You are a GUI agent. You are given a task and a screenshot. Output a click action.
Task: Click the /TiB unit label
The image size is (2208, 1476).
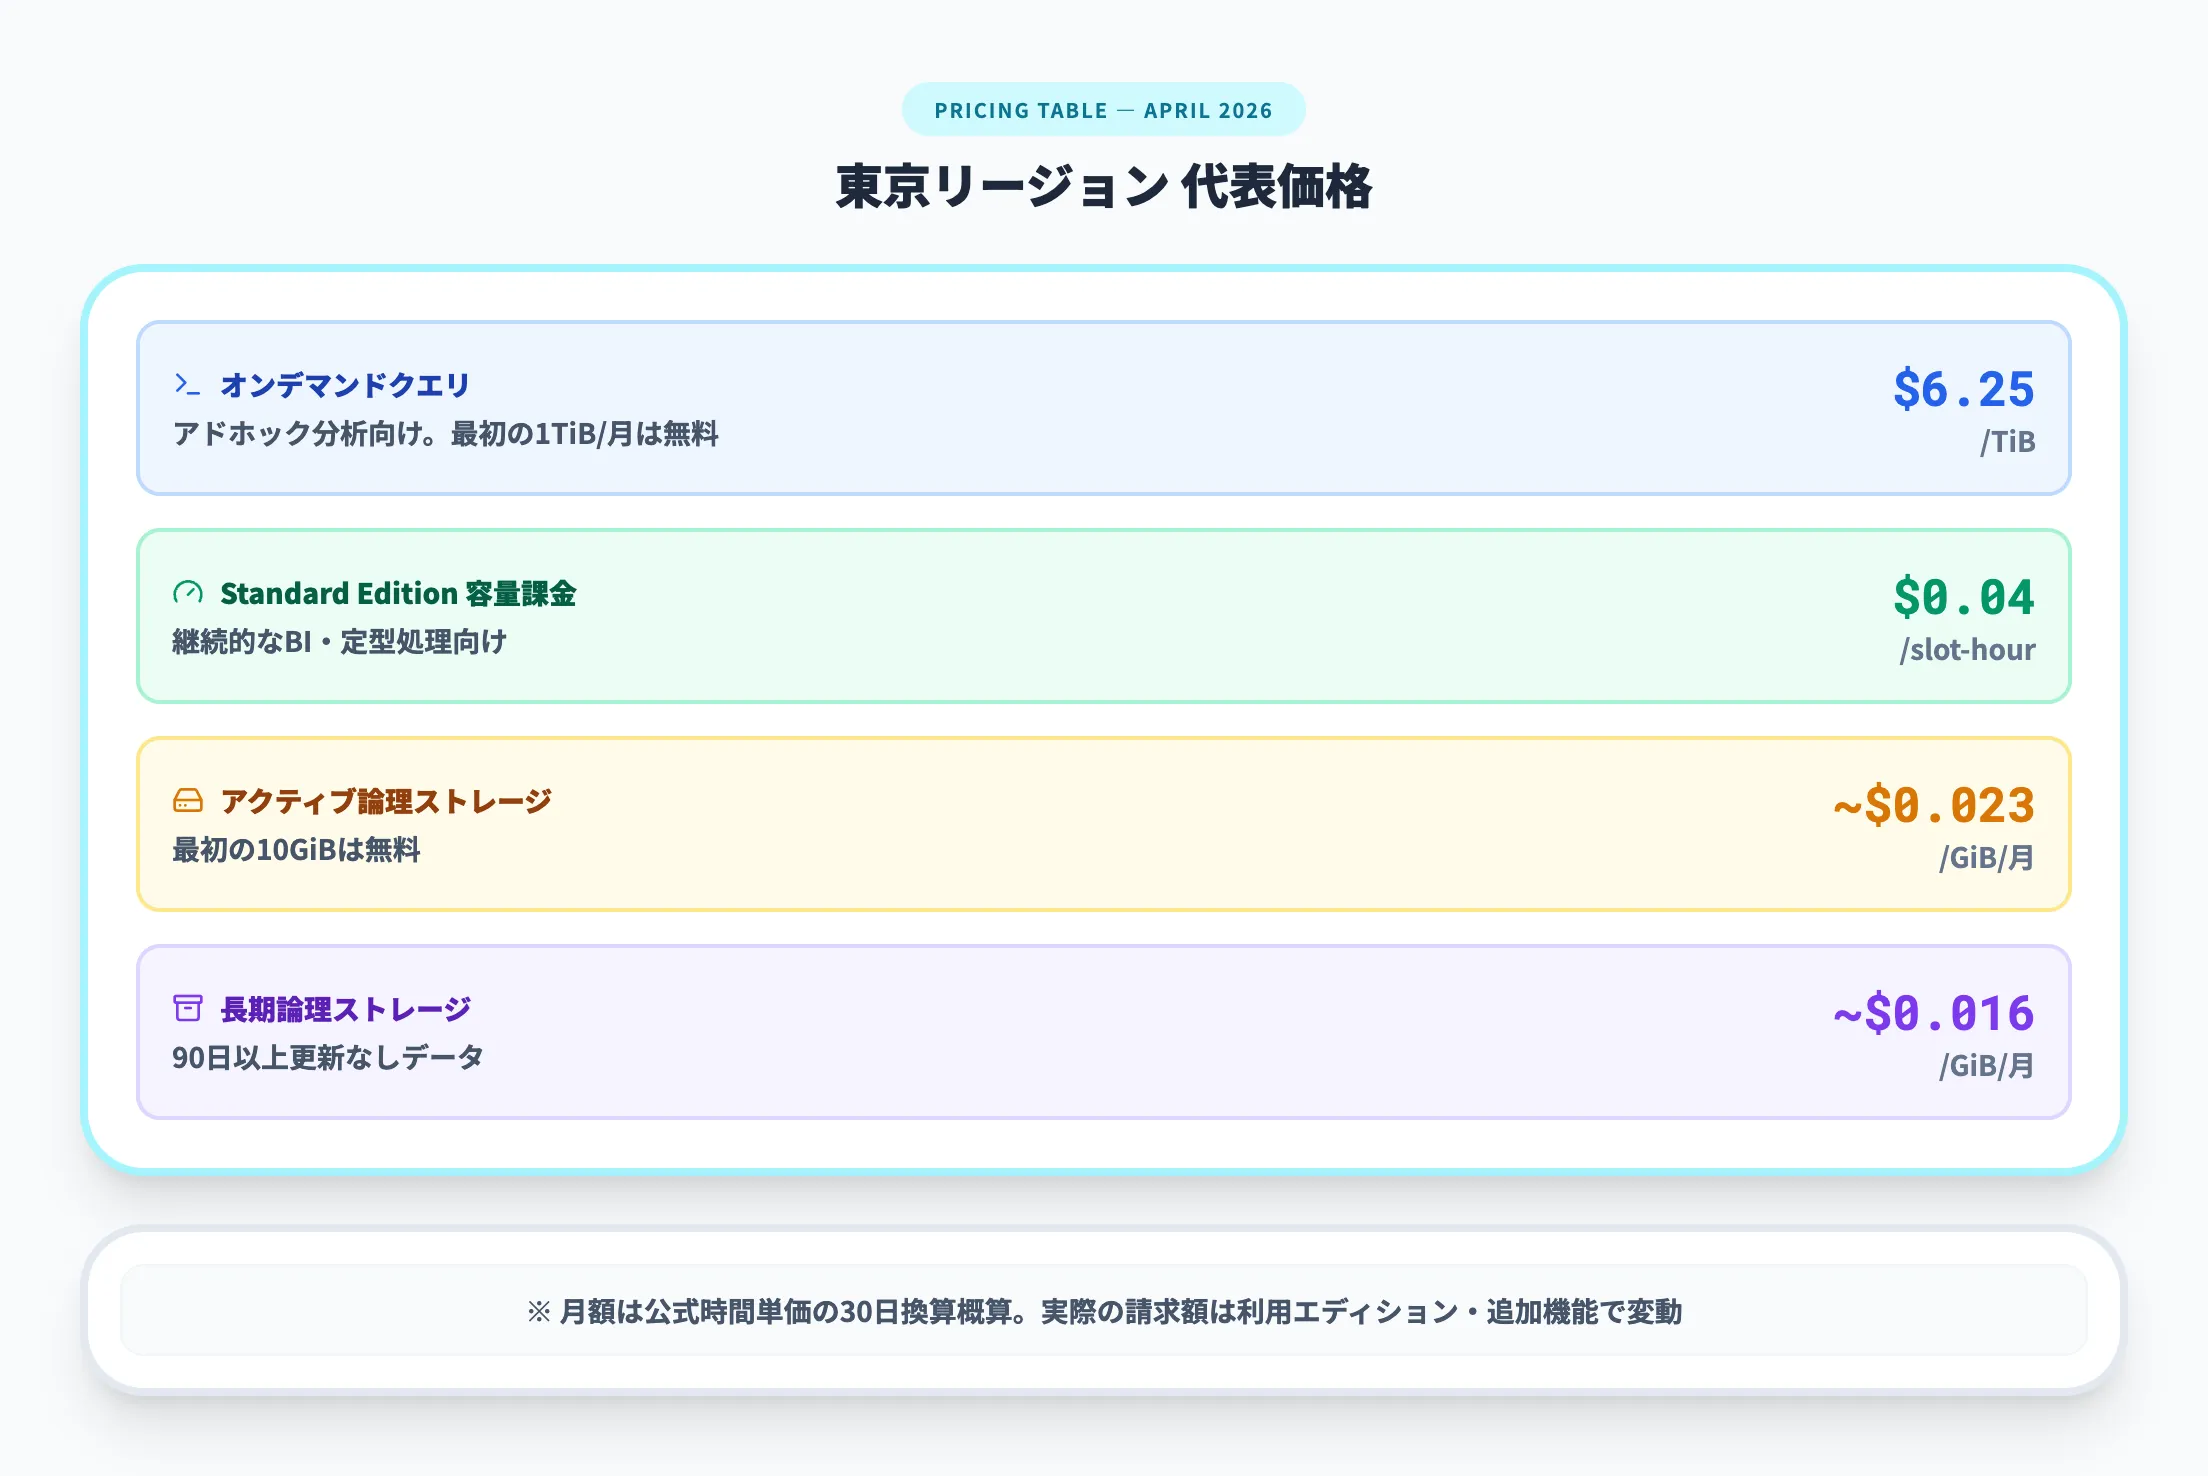tap(2009, 439)
